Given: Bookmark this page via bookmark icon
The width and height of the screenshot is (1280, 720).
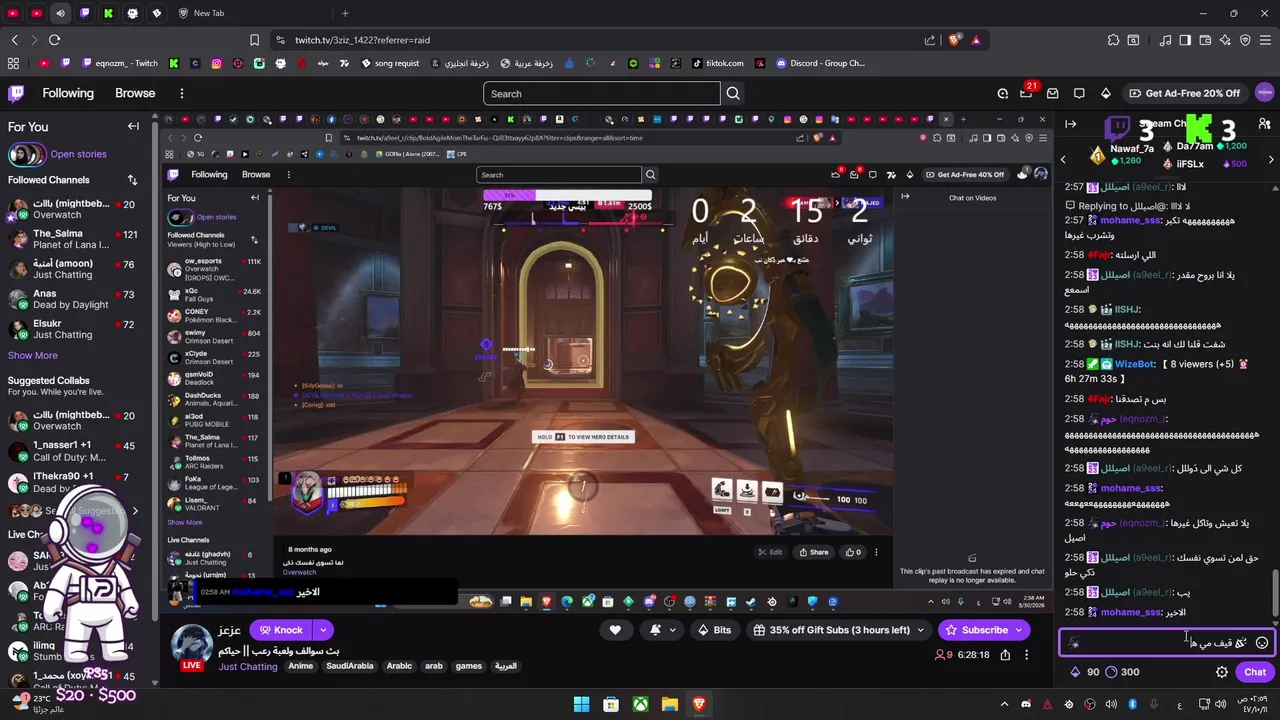Looking at the screenshot, I should [254, 40].
